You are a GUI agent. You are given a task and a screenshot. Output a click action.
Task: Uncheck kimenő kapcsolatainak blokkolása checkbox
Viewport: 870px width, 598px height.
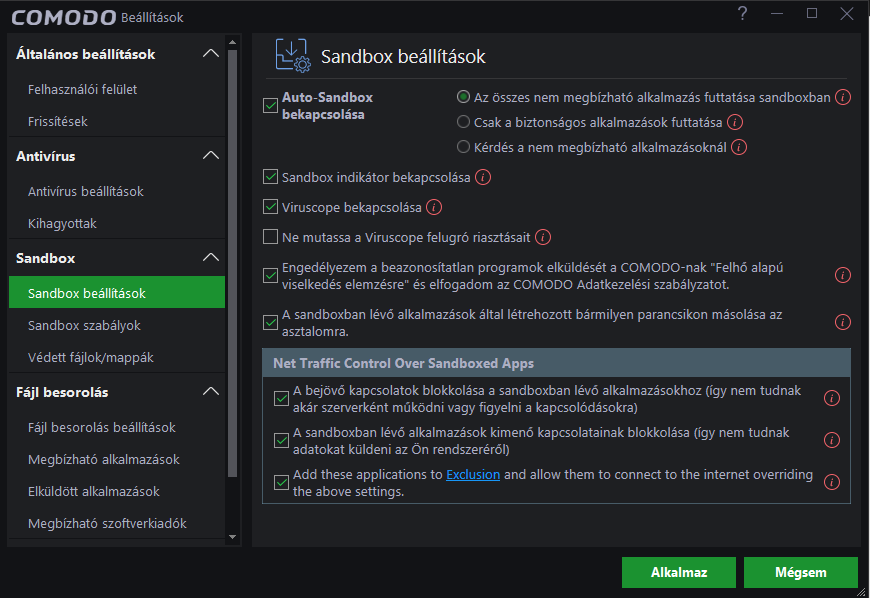[281, 440]
